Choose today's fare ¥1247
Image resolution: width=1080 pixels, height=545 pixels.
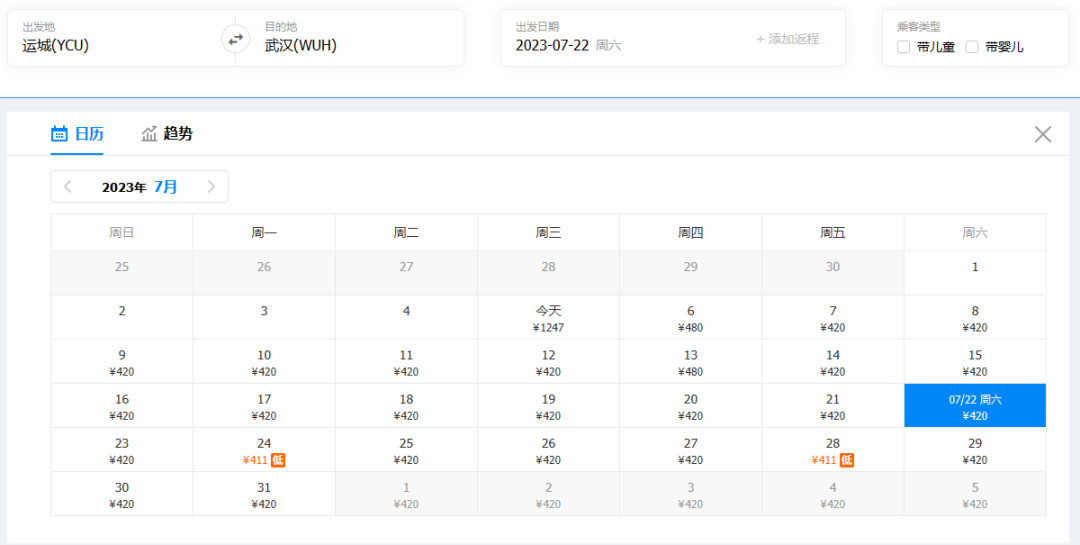[548, 318]
